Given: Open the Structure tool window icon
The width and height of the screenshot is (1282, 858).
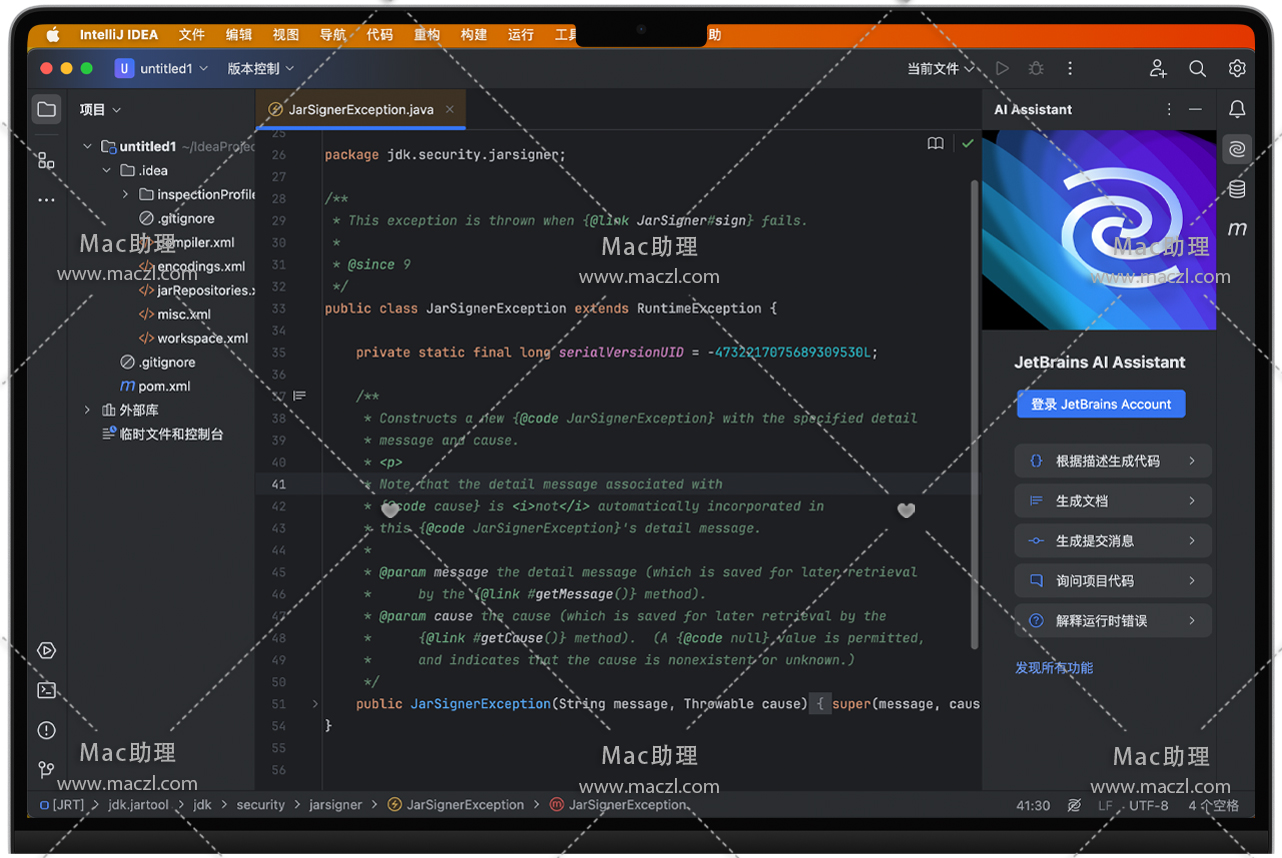Looking at the screenshot, I should [x=46, y=160].
